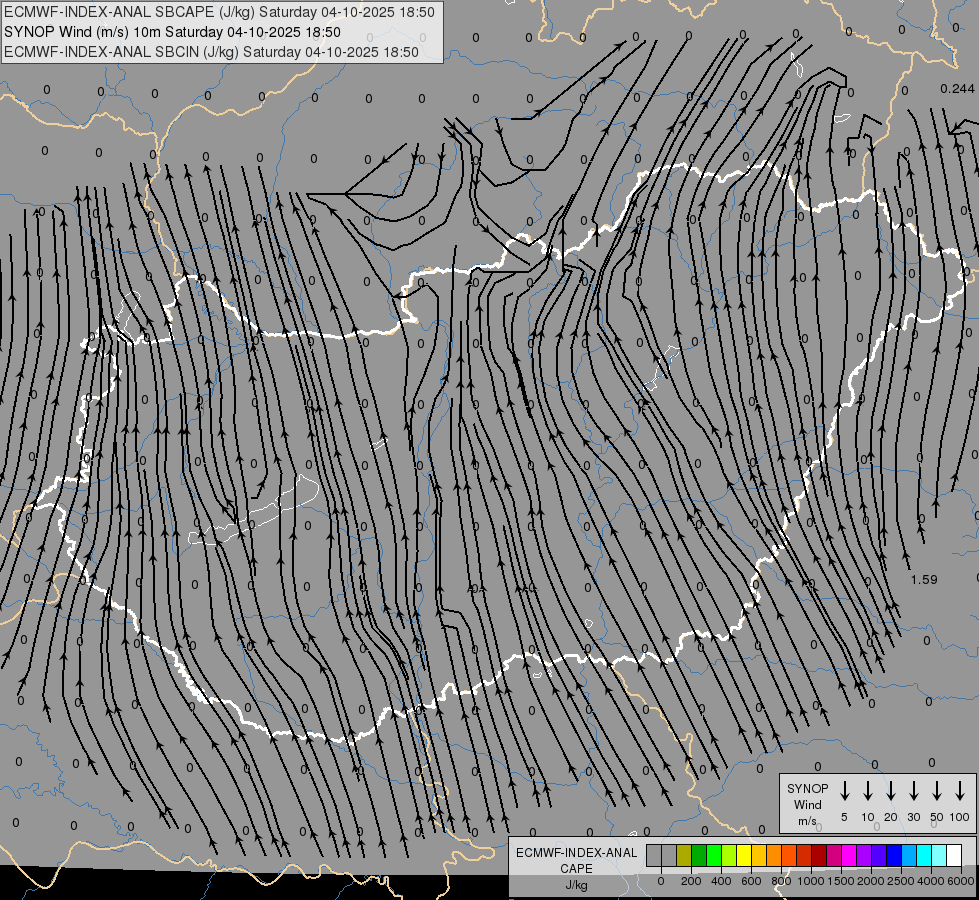This screenshot has height=900, width=979.
Task: Click the olive swatch in the CAPE legend
Action: [x=684, y=855]
